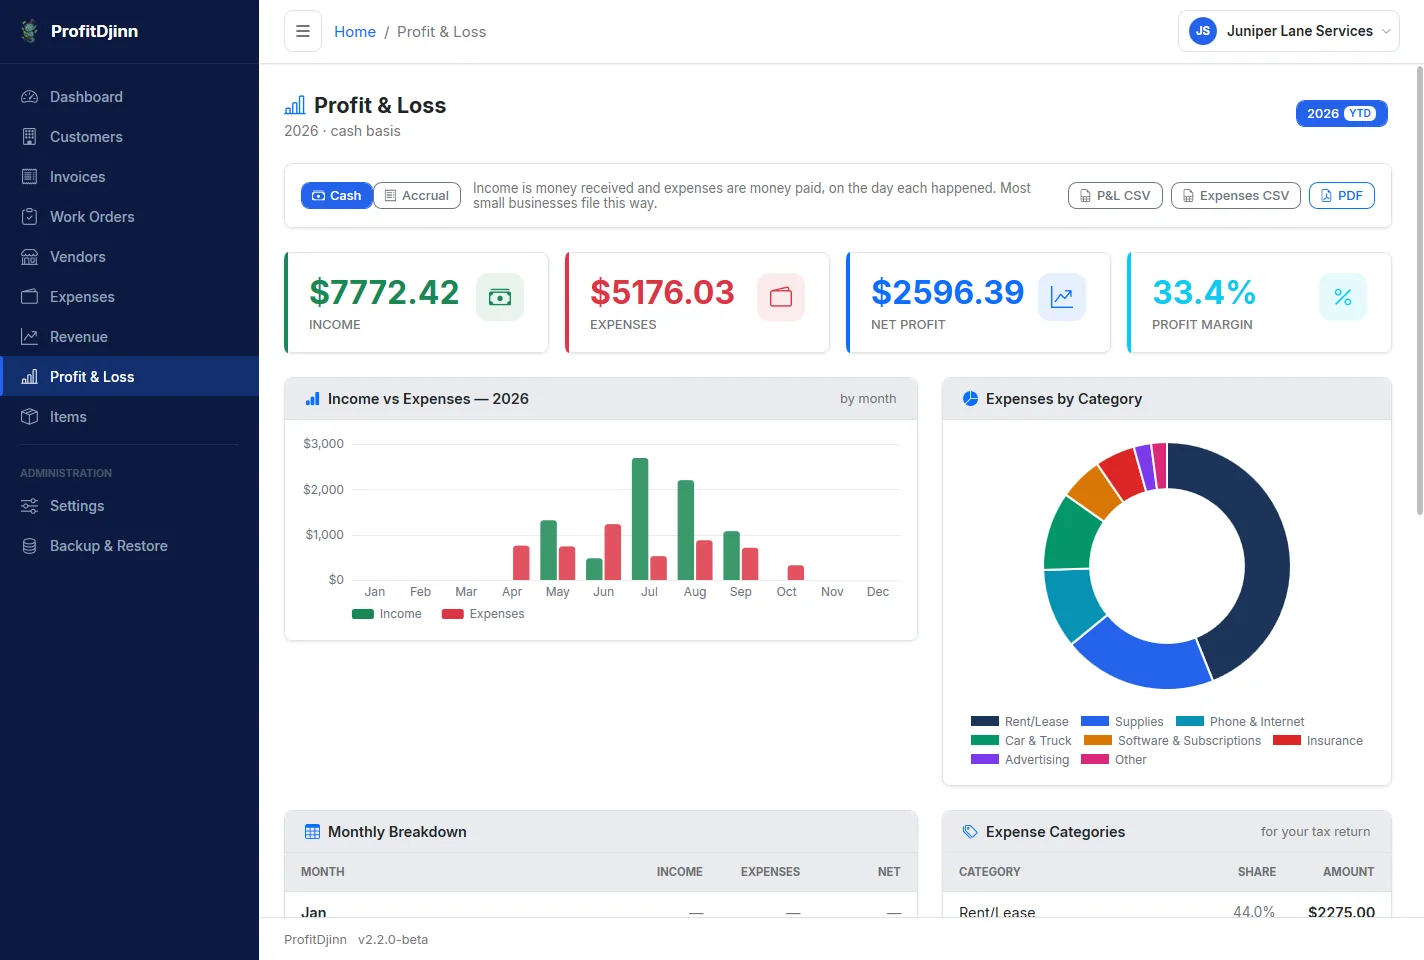This screenshot has height=960, width=1424.
Task: Click the bar chart icon beside Profit & Loss heading
Action: (295, 105)
